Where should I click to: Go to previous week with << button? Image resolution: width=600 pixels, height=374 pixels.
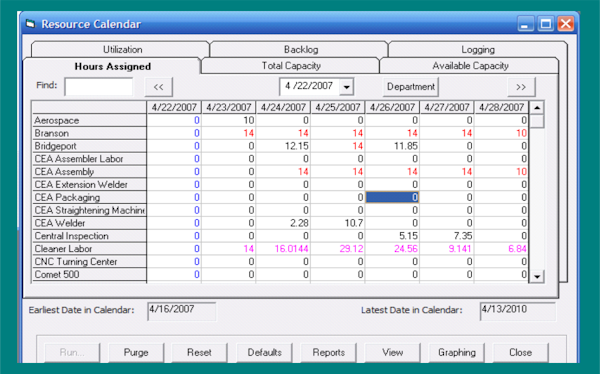click(x=158, y=87)
